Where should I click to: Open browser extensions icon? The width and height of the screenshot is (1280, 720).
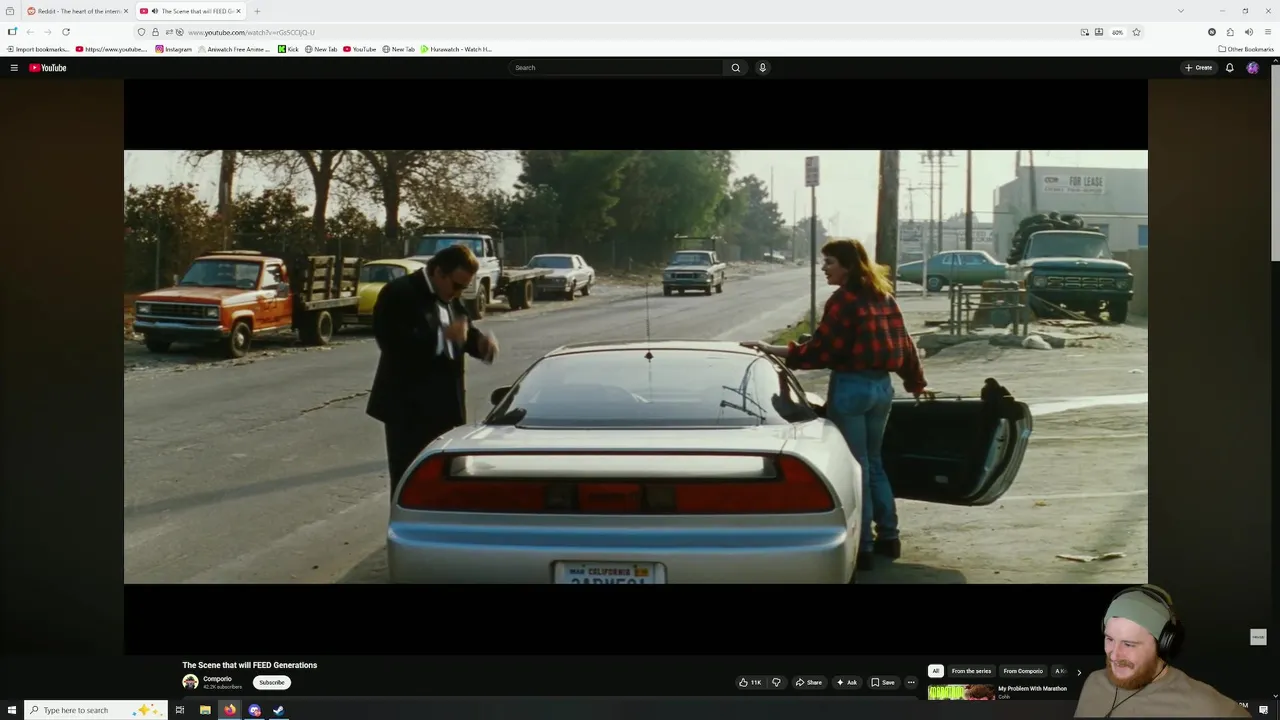coord(1230,32)
